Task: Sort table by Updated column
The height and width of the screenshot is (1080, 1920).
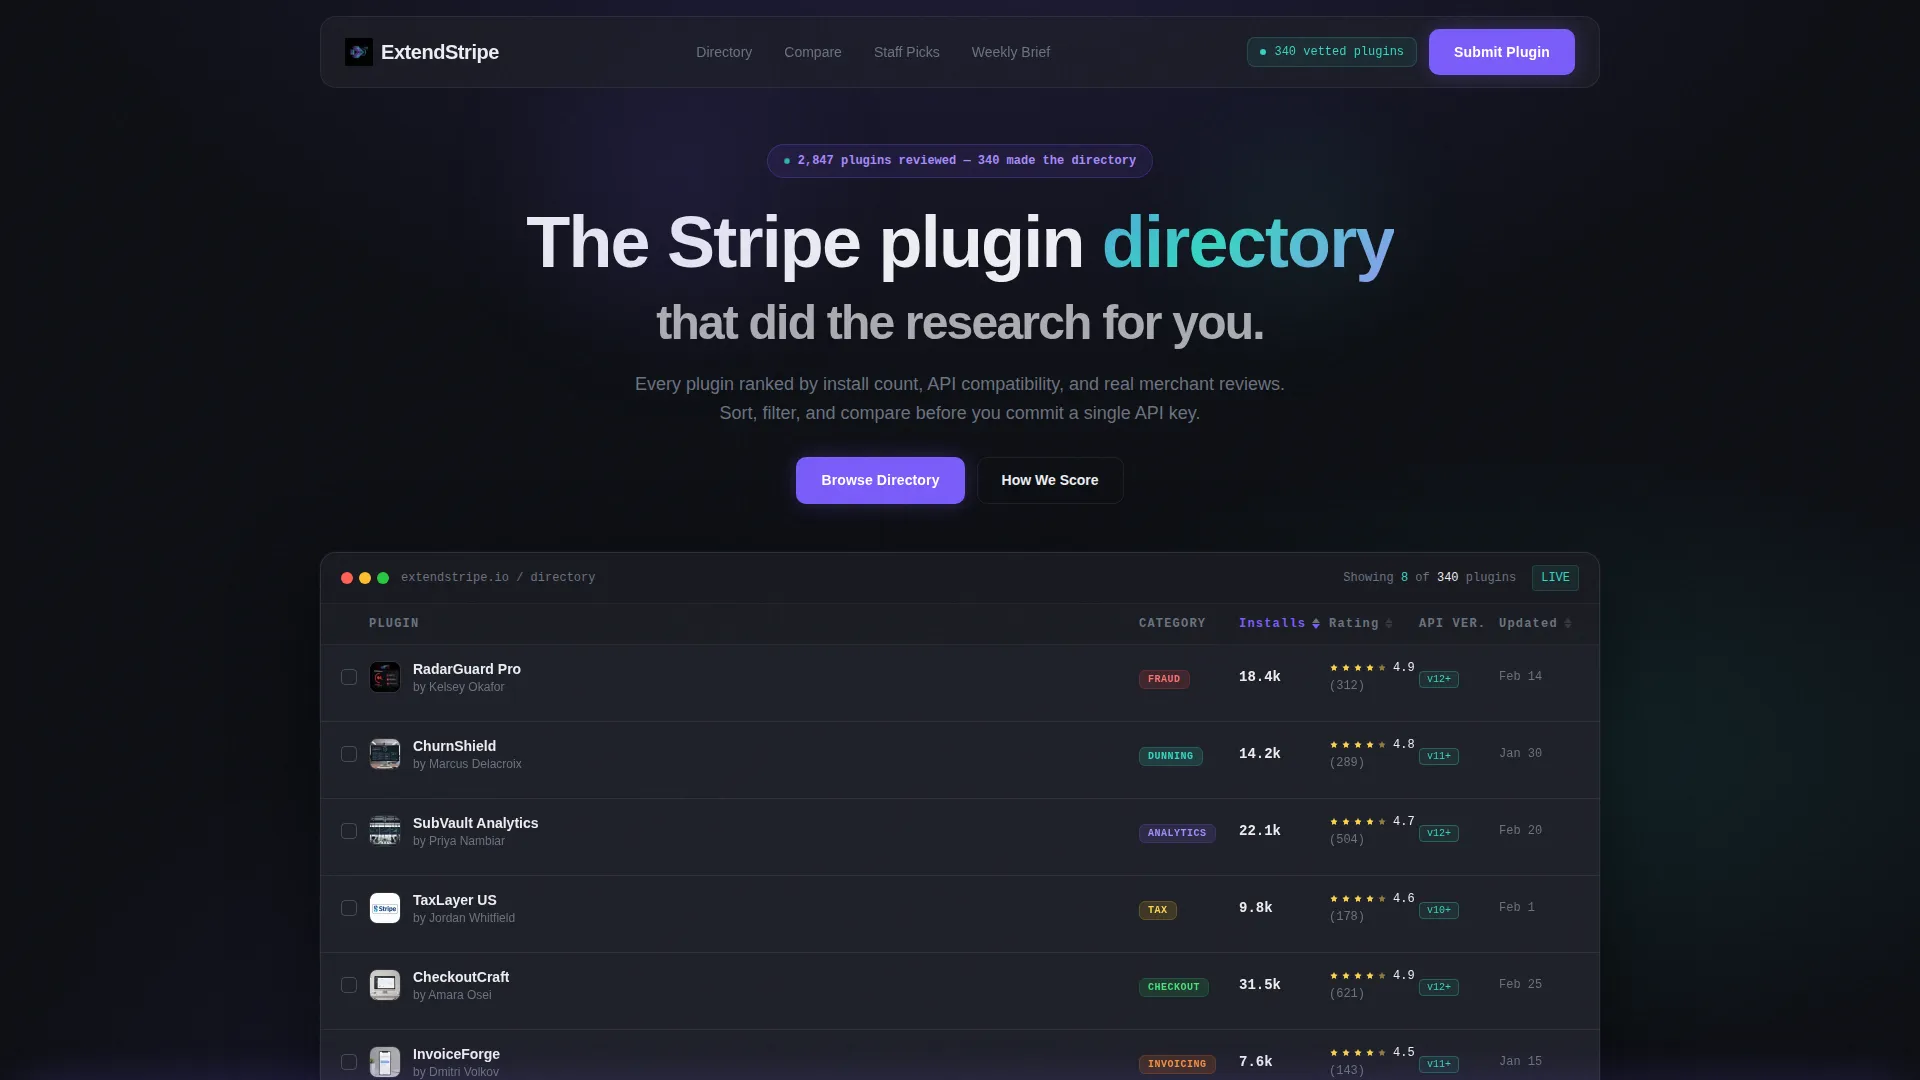Action: click(1535, 623)
